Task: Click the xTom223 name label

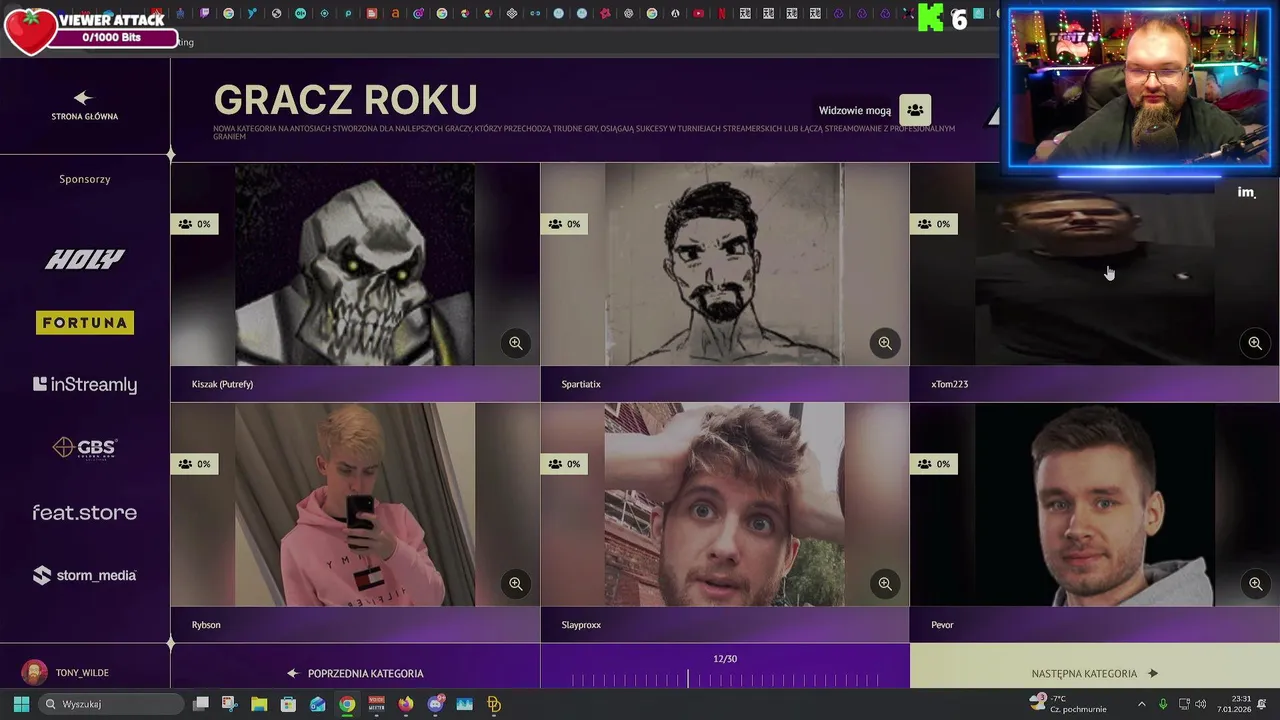Action: [x=949, y=384]
